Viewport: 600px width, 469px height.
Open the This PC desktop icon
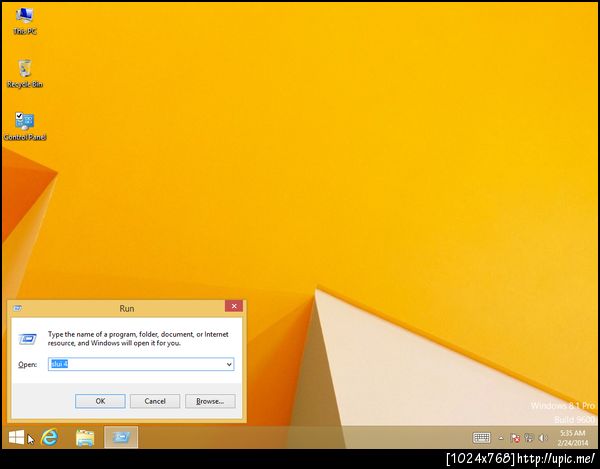pos(25,21)
